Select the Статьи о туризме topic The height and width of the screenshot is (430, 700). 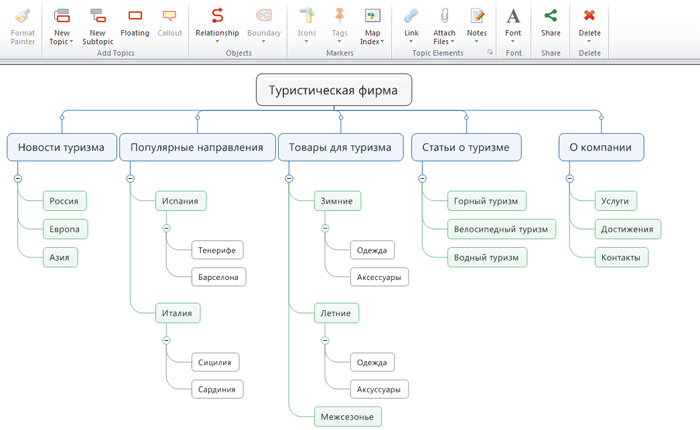tap(466, 147)
